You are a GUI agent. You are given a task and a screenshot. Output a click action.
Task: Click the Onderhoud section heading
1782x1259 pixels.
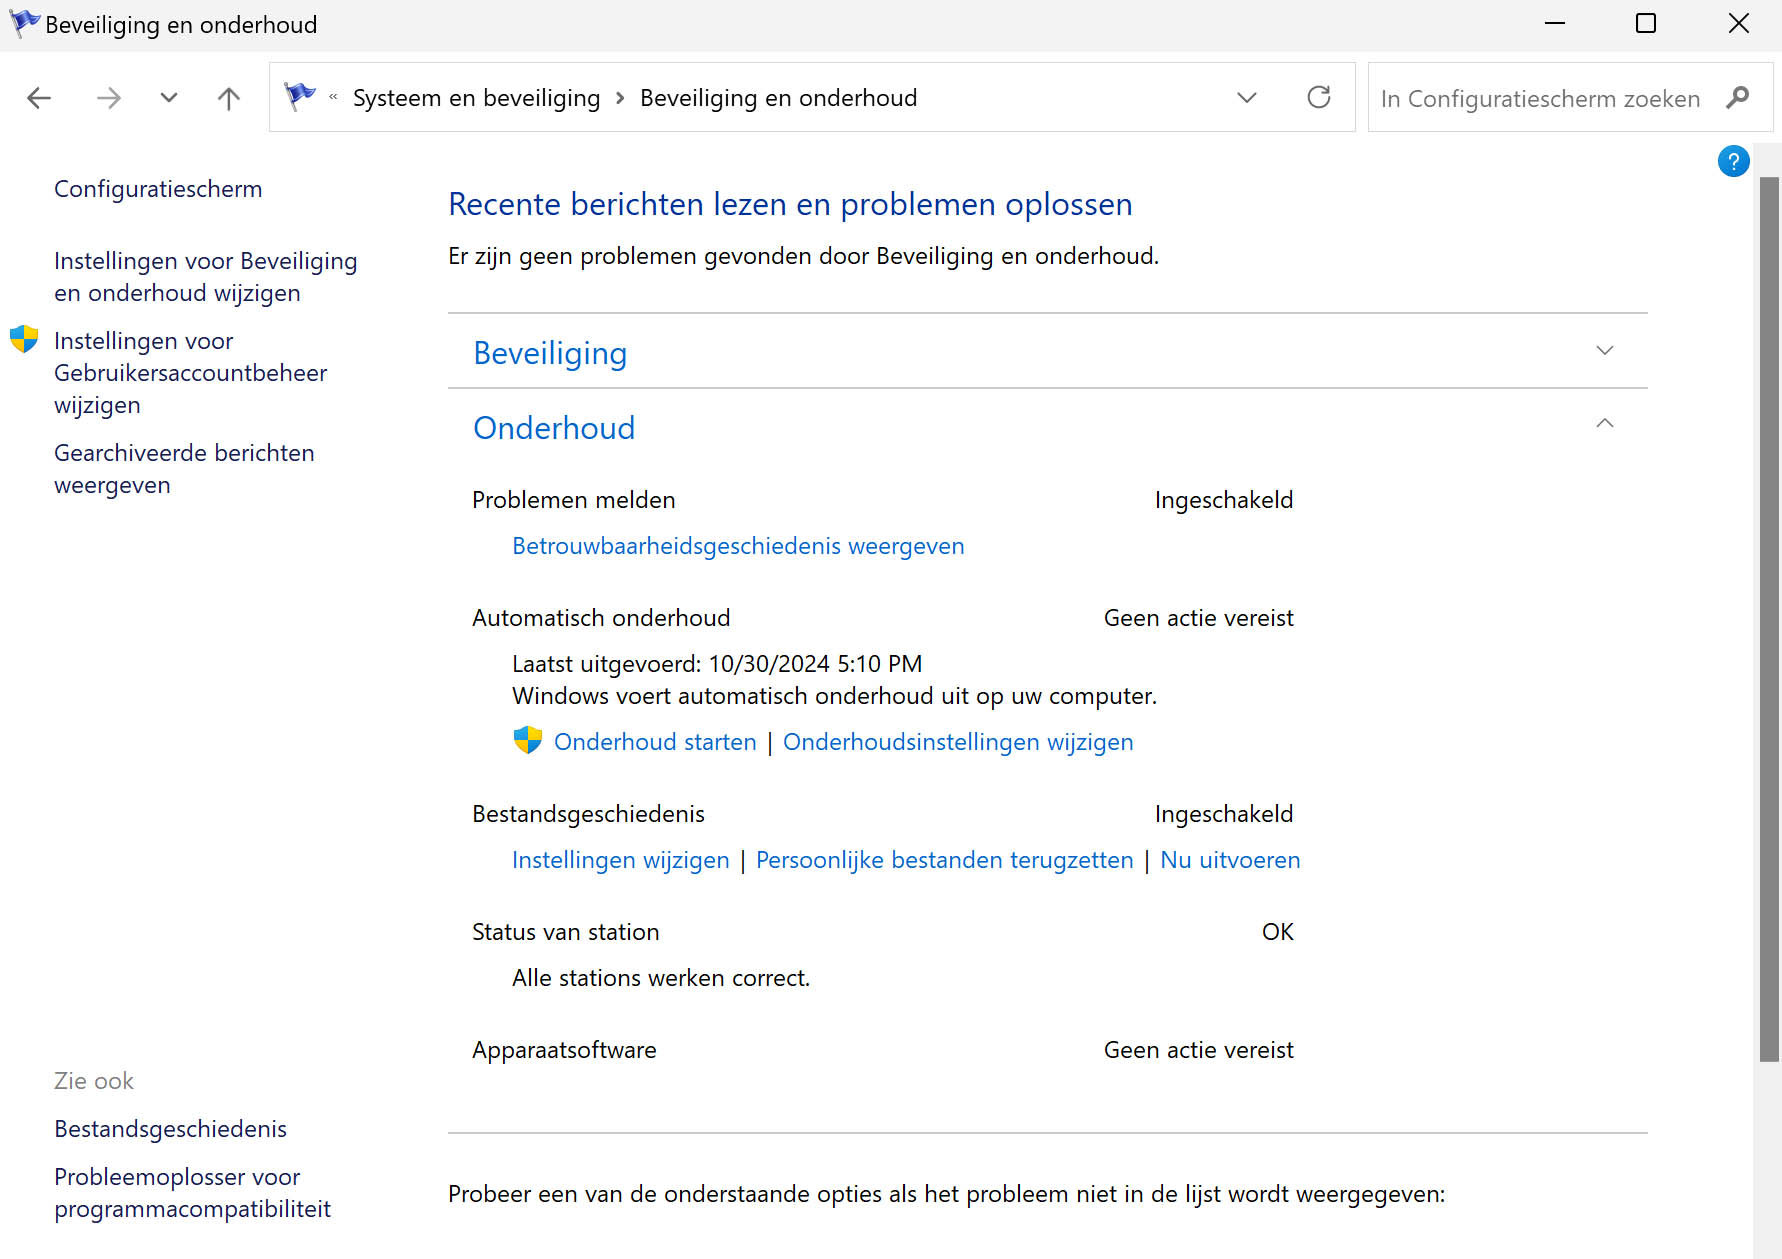(554, 428)
